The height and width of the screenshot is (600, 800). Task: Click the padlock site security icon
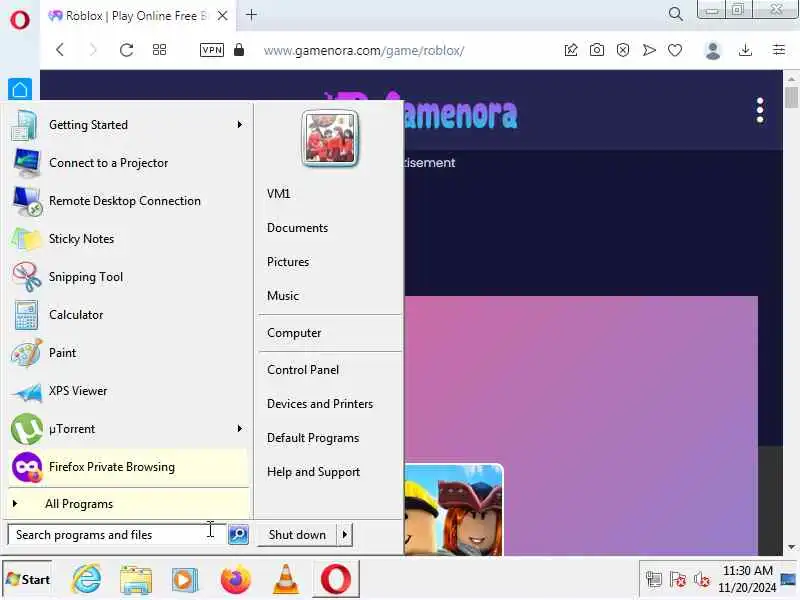(x=239, y=50)
